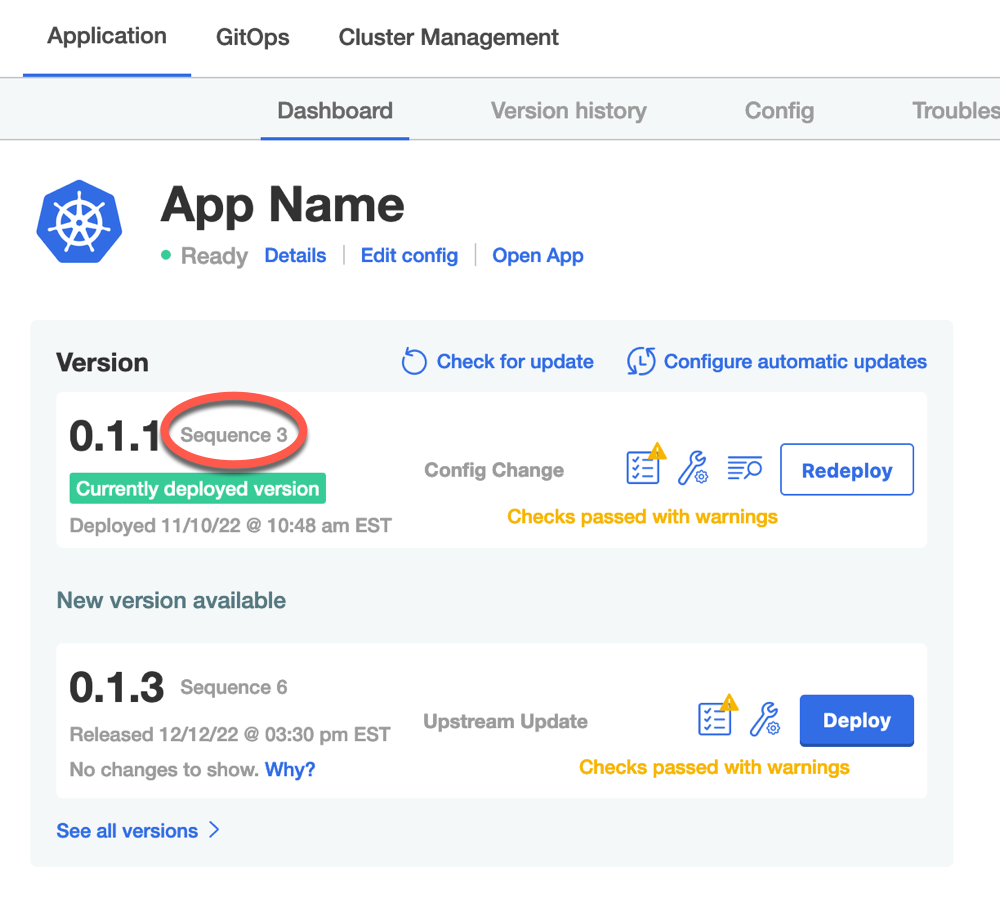Expand See all versions chevron
The height and width of the screenshot is (898, 1000).
(x=214, y=831)
